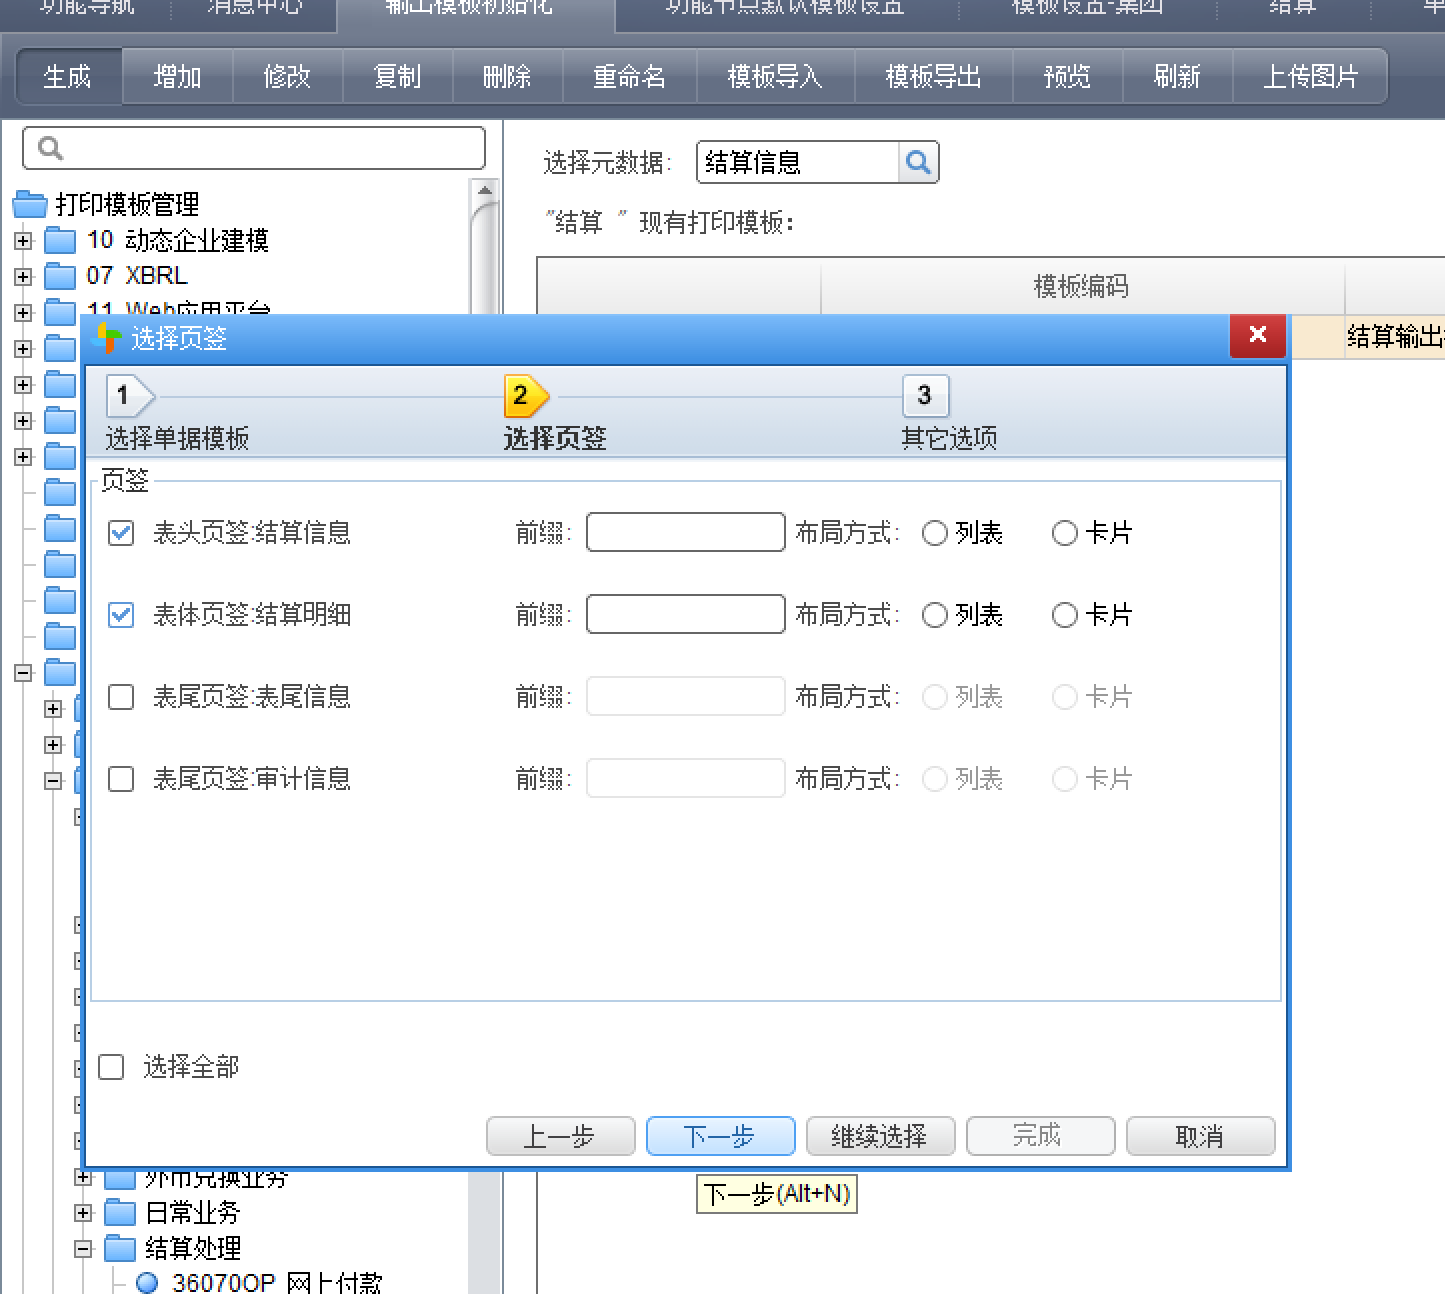Switch to the 消息中心 tab
Screen dimensions: 1445x1294
tap(253, 8)
